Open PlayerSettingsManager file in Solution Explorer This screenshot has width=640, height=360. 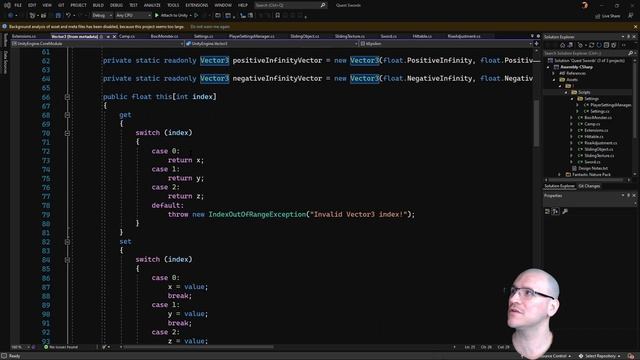pos(610,105)
